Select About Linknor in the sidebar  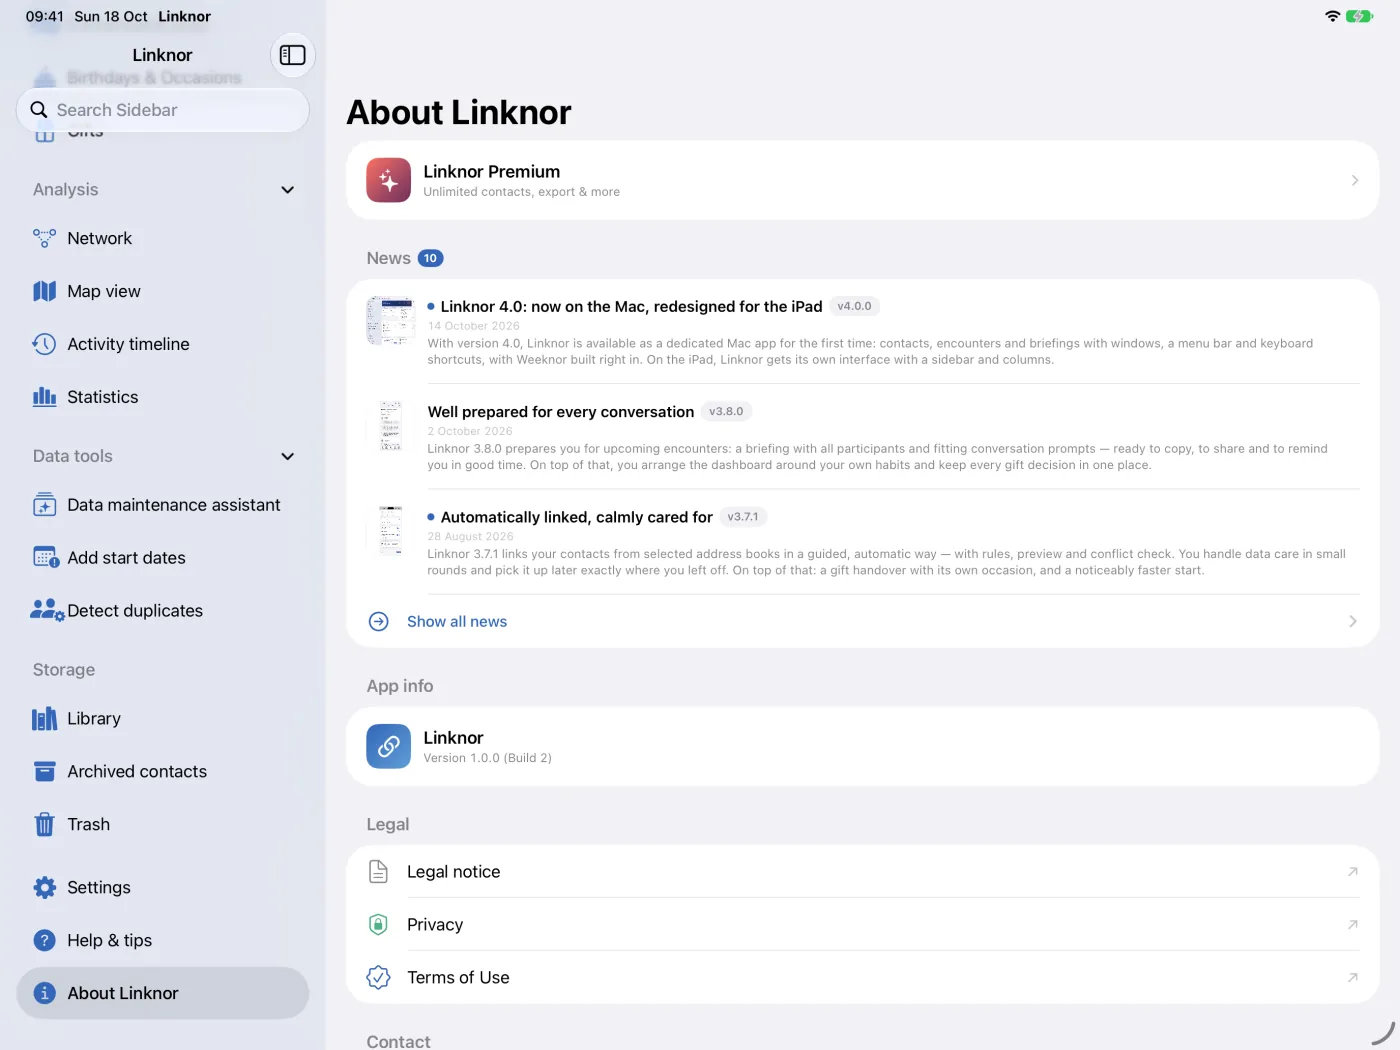click(163, 993)
